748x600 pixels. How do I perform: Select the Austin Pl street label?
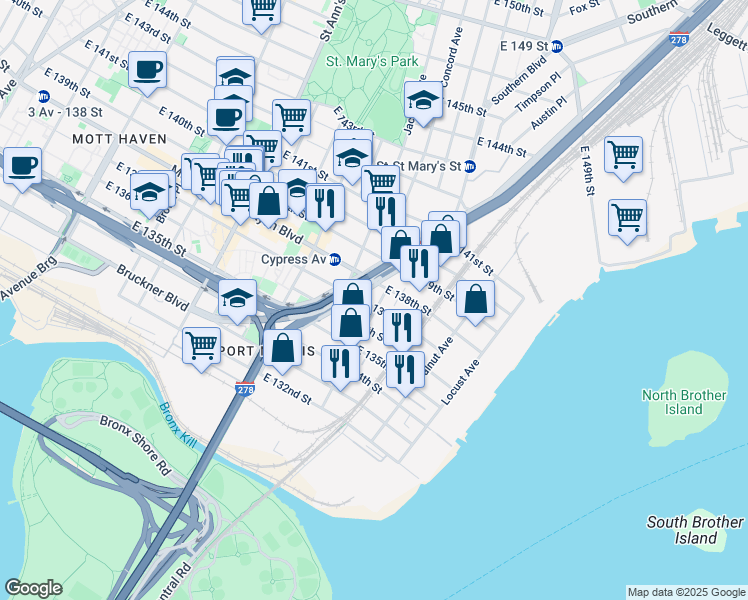[x=549, y=113]
